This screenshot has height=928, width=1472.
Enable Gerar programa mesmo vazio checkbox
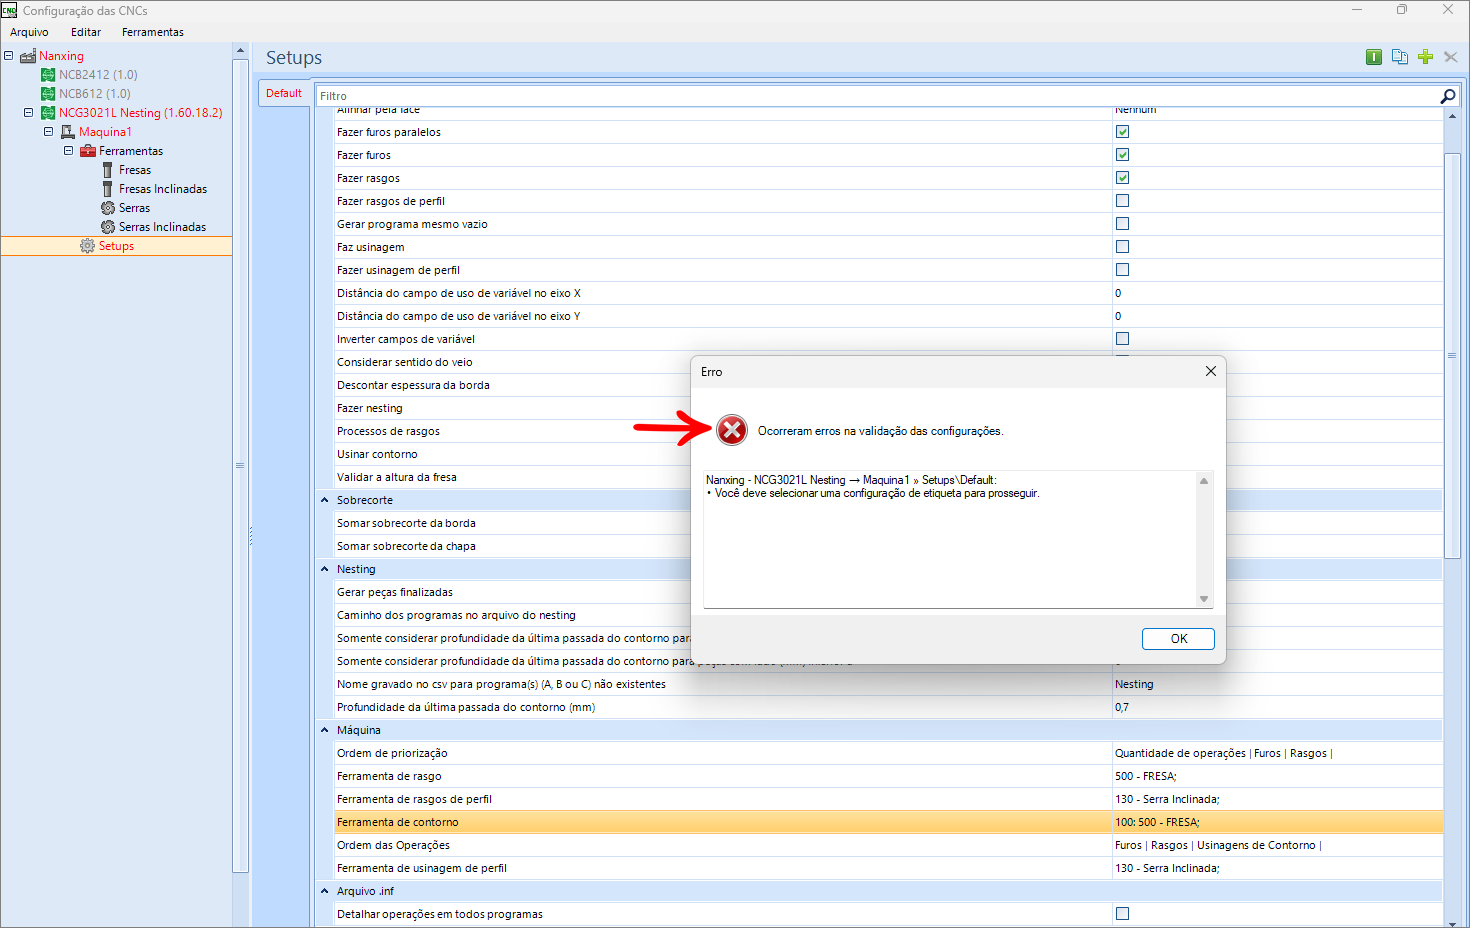pos(1122,224)
